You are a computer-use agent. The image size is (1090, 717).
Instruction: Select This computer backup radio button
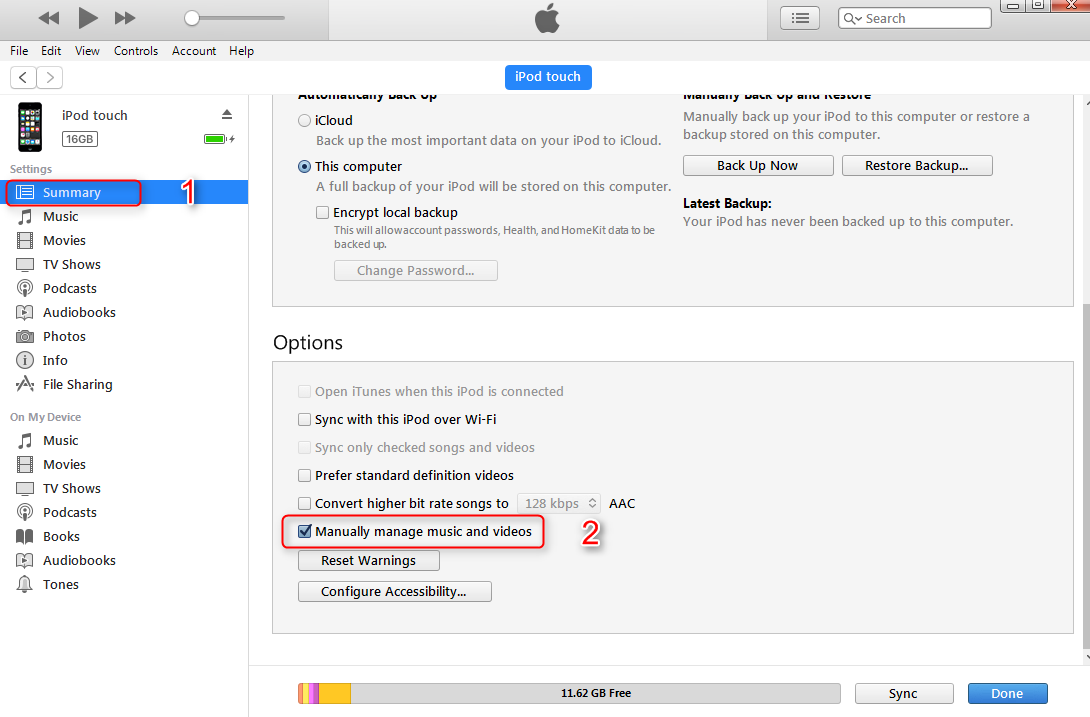pos(304,167)
